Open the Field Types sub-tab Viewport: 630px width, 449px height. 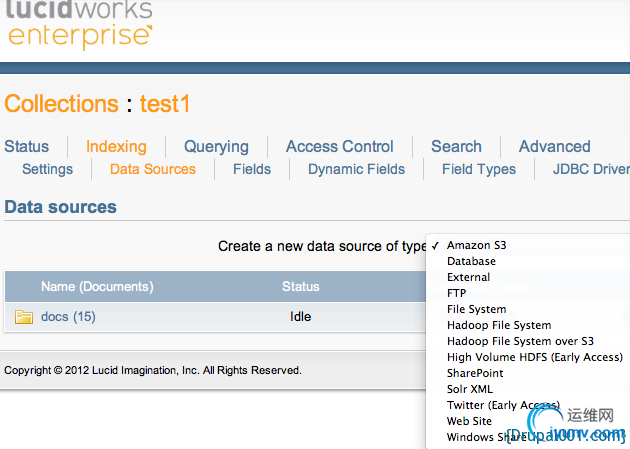pyautogui.click(x=479, y=169)
